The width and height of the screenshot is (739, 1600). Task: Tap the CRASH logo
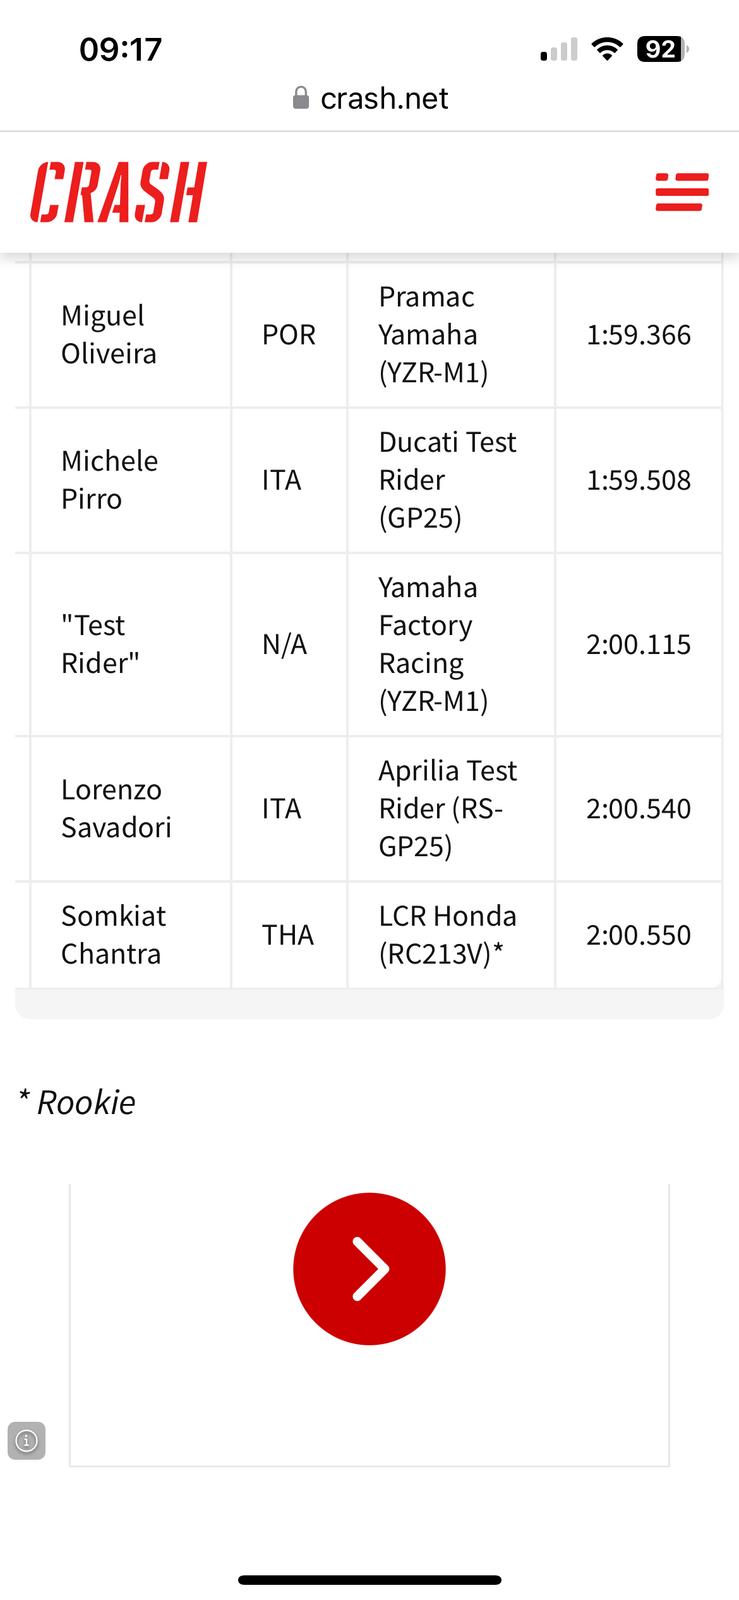118,192
